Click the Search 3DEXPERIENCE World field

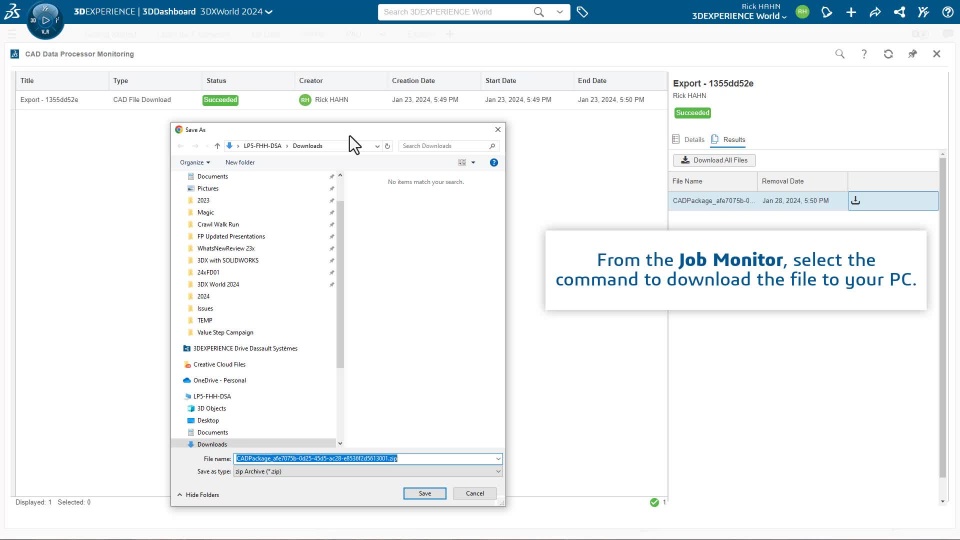pos(456,12)
